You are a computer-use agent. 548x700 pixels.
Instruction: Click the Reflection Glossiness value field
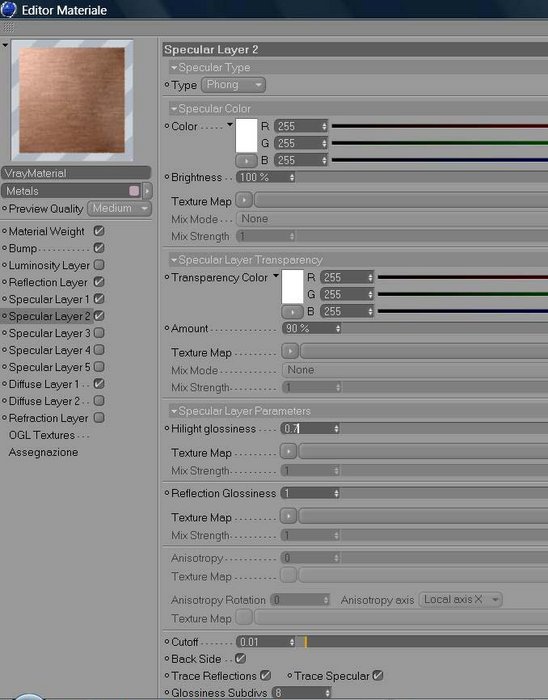(x=310, y=493)
